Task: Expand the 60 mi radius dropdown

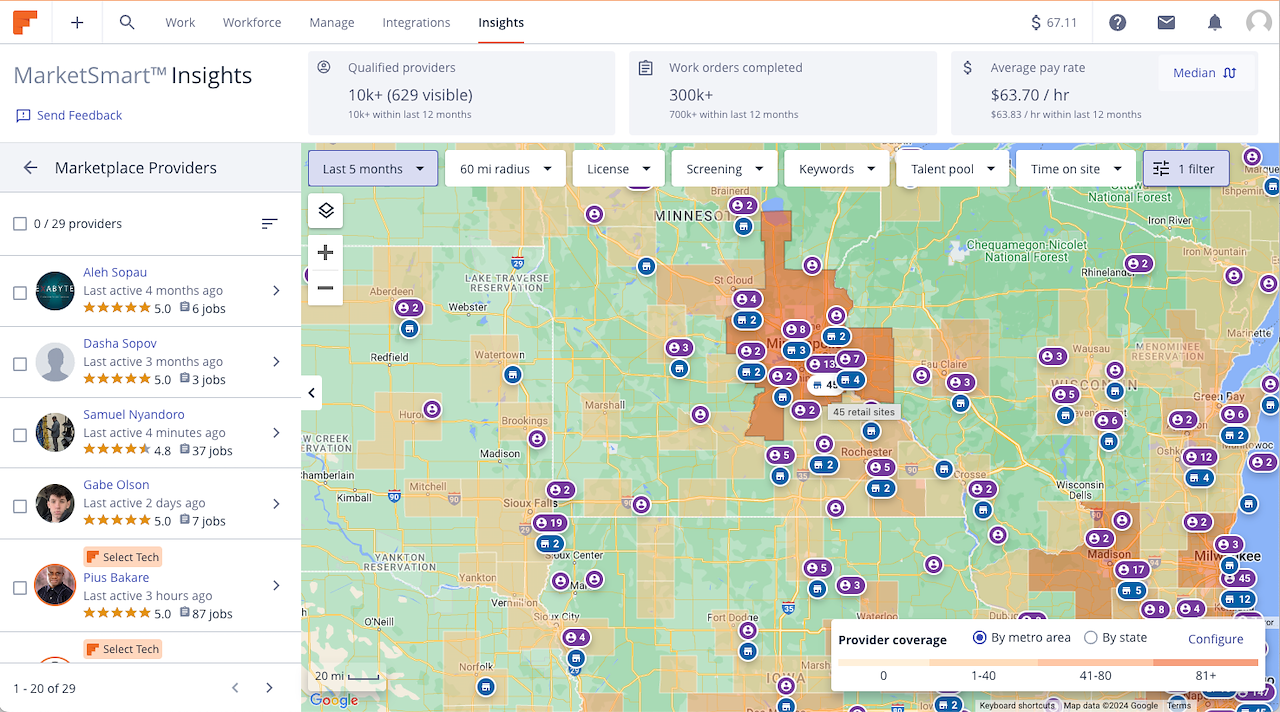Action: pos(505,169)
